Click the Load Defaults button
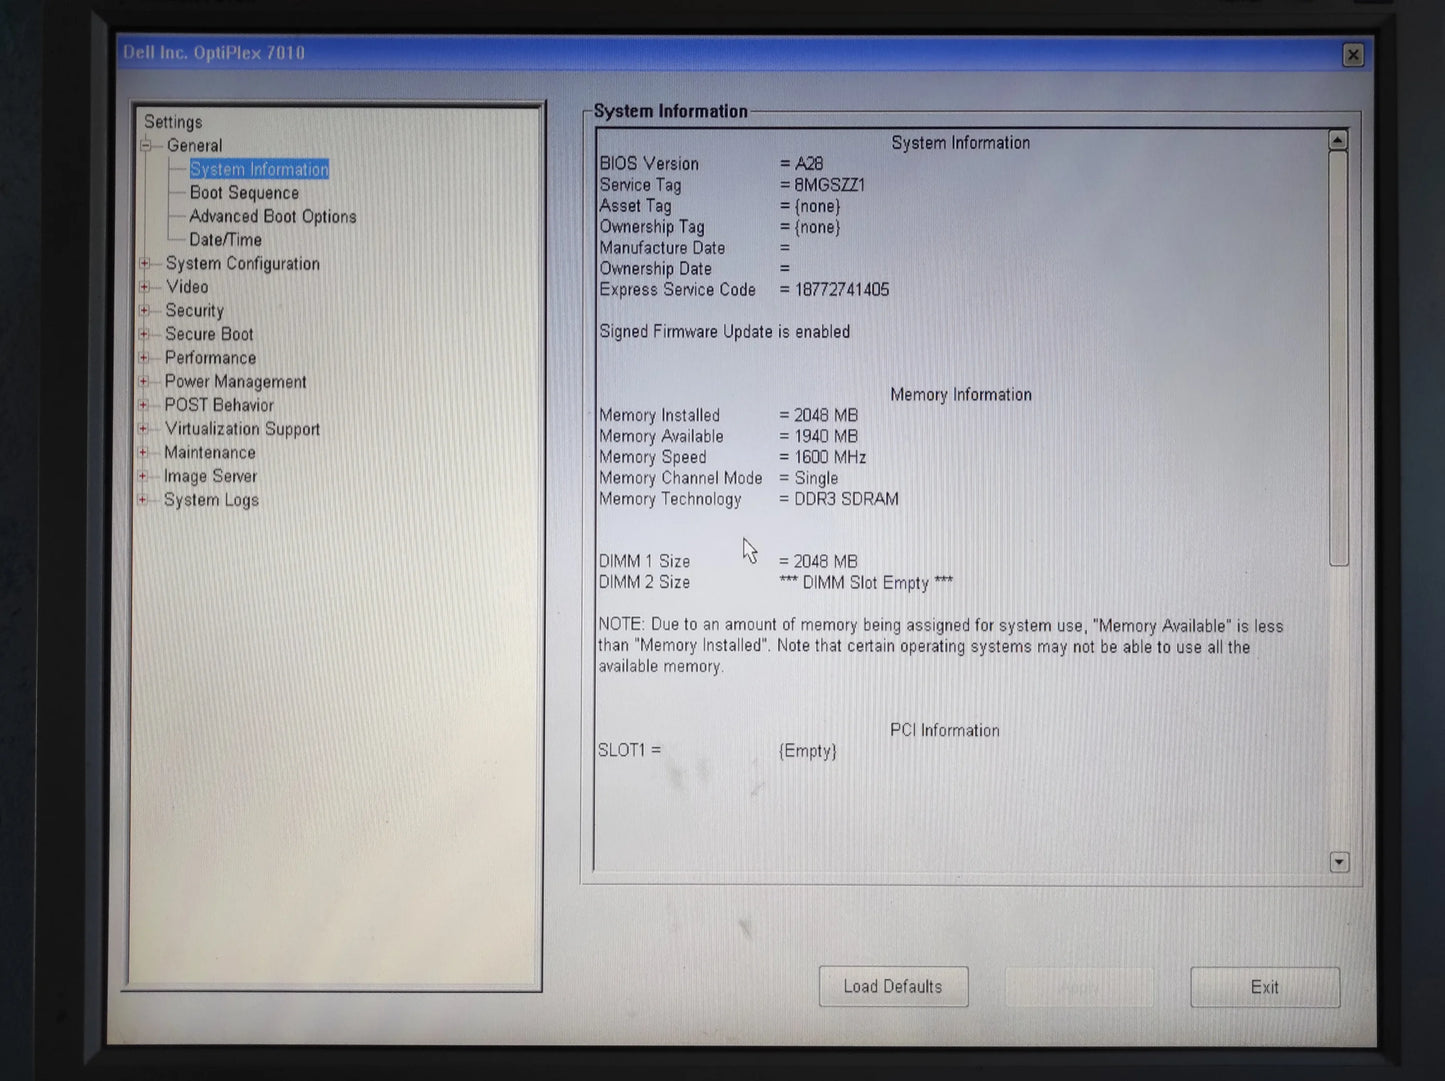The width and height of the screenshot is (1445, 1081). coord(893,987)
